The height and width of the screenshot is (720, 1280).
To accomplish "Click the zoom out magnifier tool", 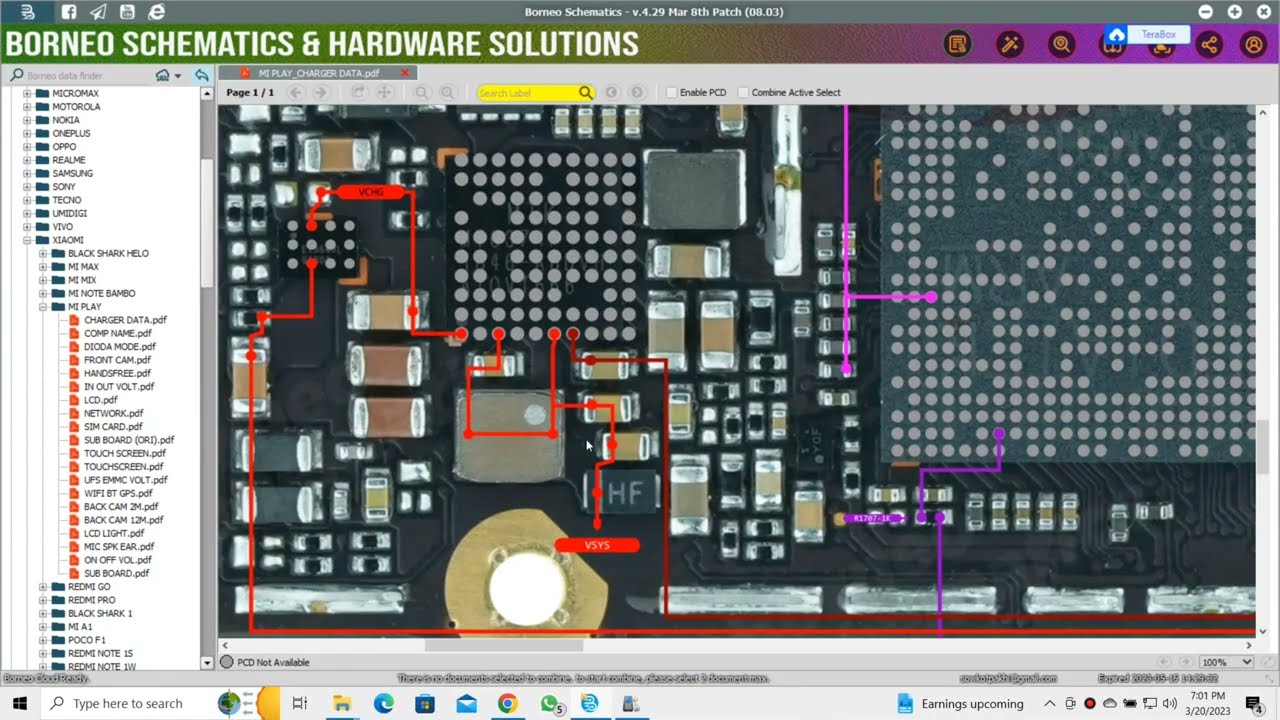I will click(423, 92).
